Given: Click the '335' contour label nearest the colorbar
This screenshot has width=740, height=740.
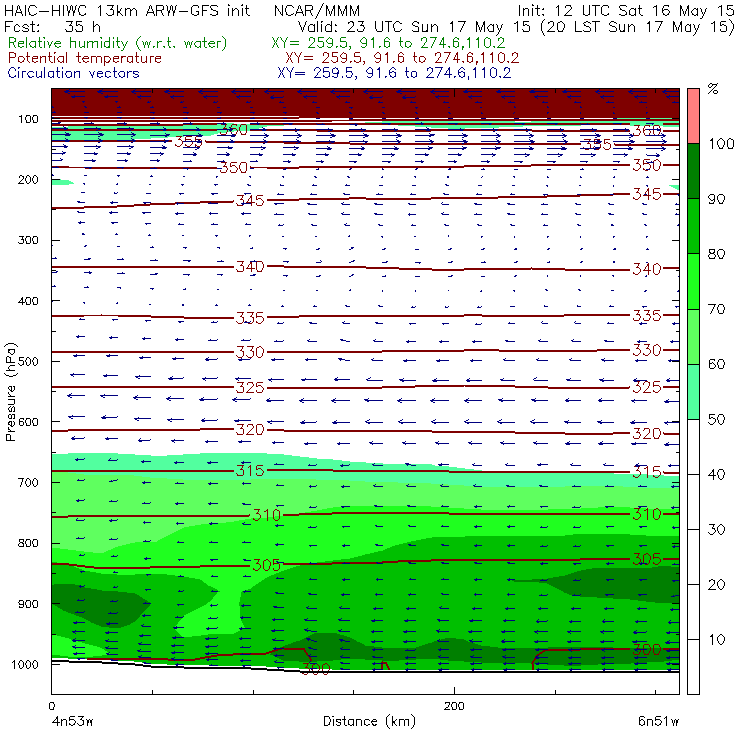Looking at the screenshot, I should point(647,315).
